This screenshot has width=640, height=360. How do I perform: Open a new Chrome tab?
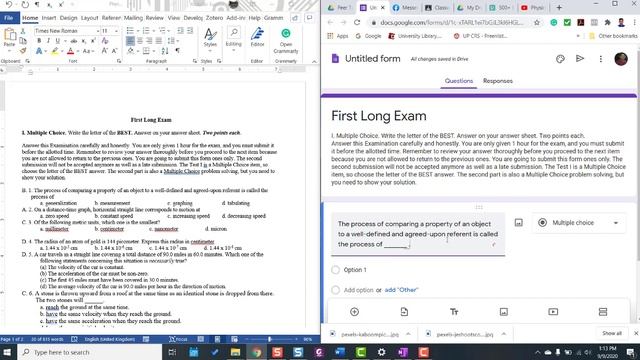point(559,8)
